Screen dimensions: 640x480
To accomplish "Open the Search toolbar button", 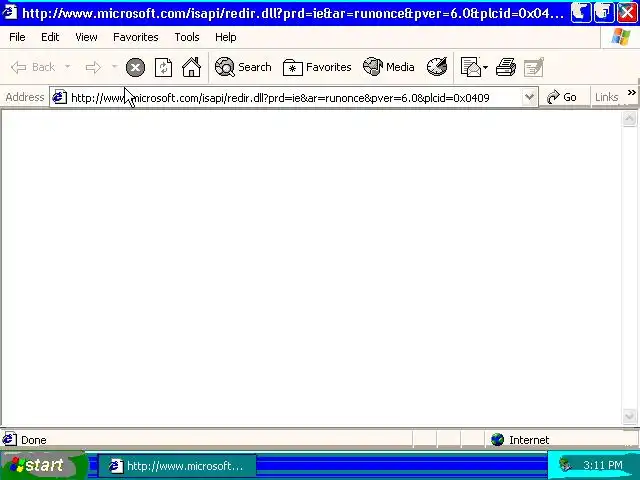I will [243, 67].
